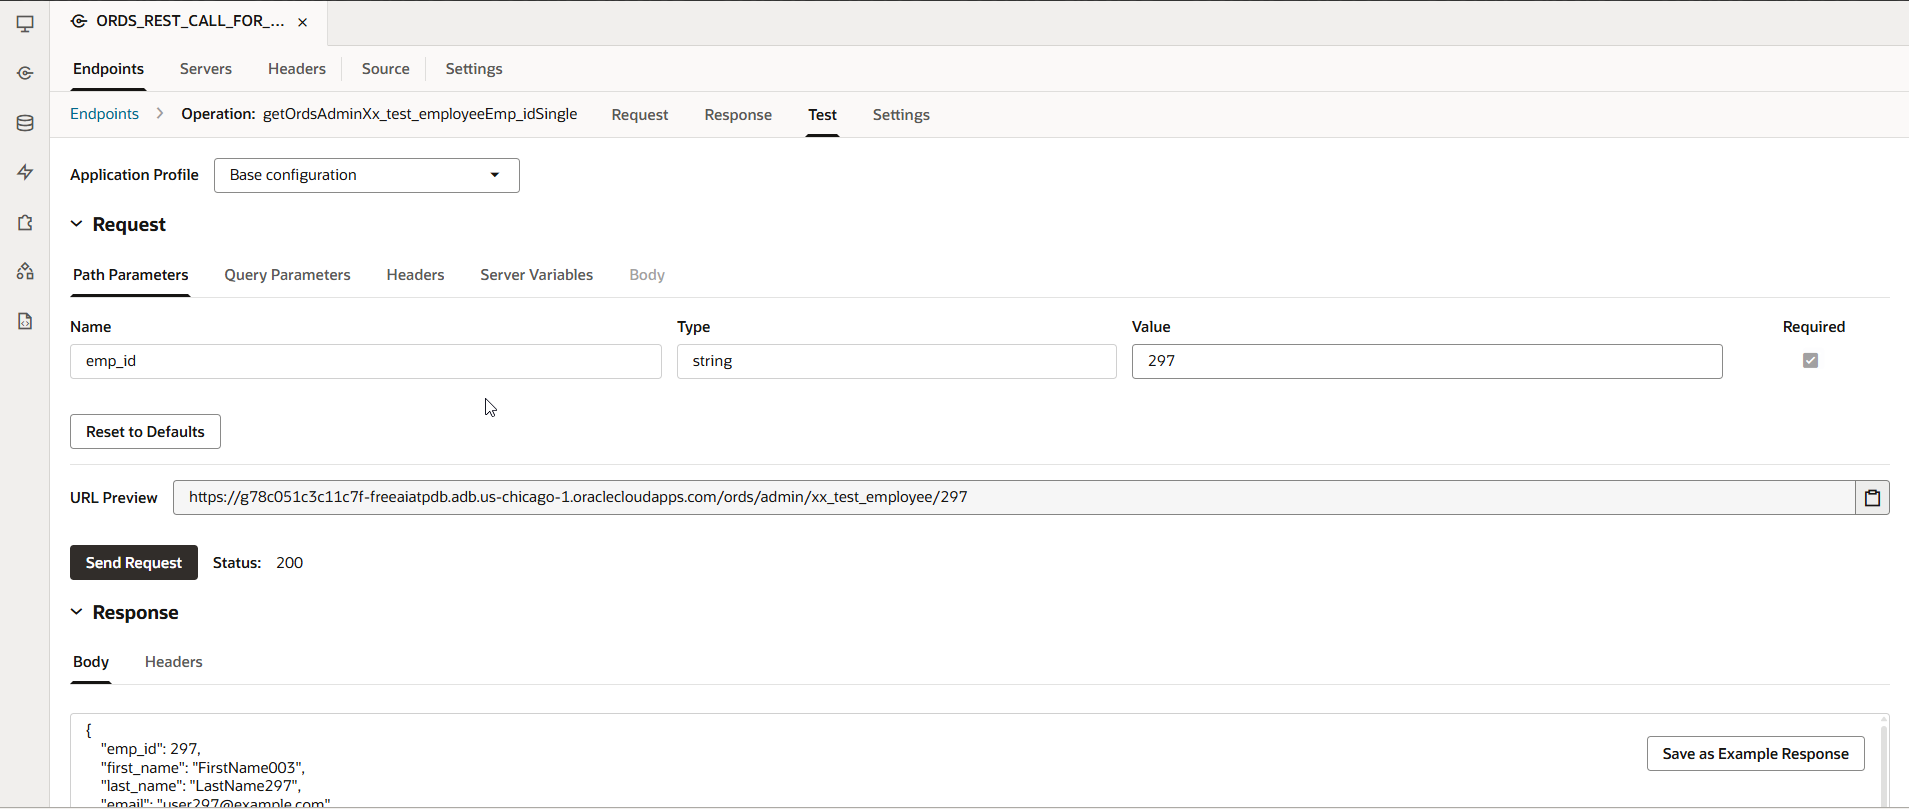This screenshot has height=809, width=1909.
Task: Click the shapes icon in sidebar
Action: [25, 271]
